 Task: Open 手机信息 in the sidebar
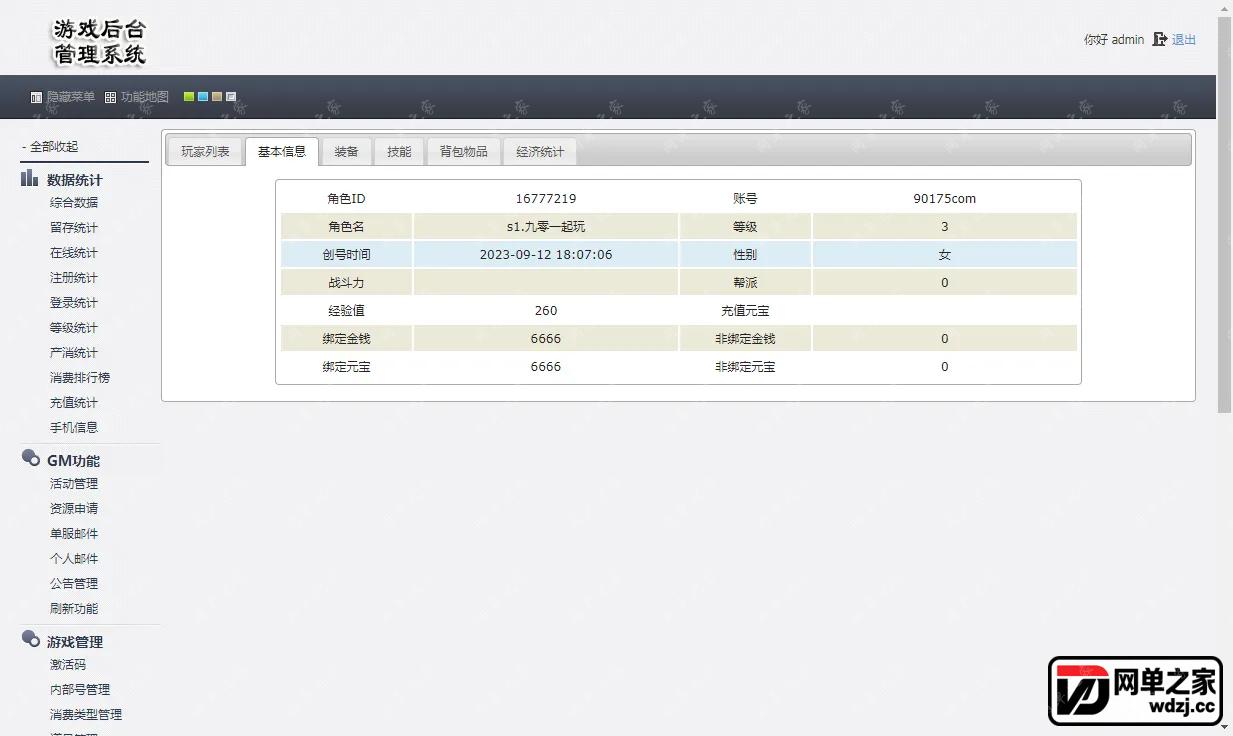(74, 428)
